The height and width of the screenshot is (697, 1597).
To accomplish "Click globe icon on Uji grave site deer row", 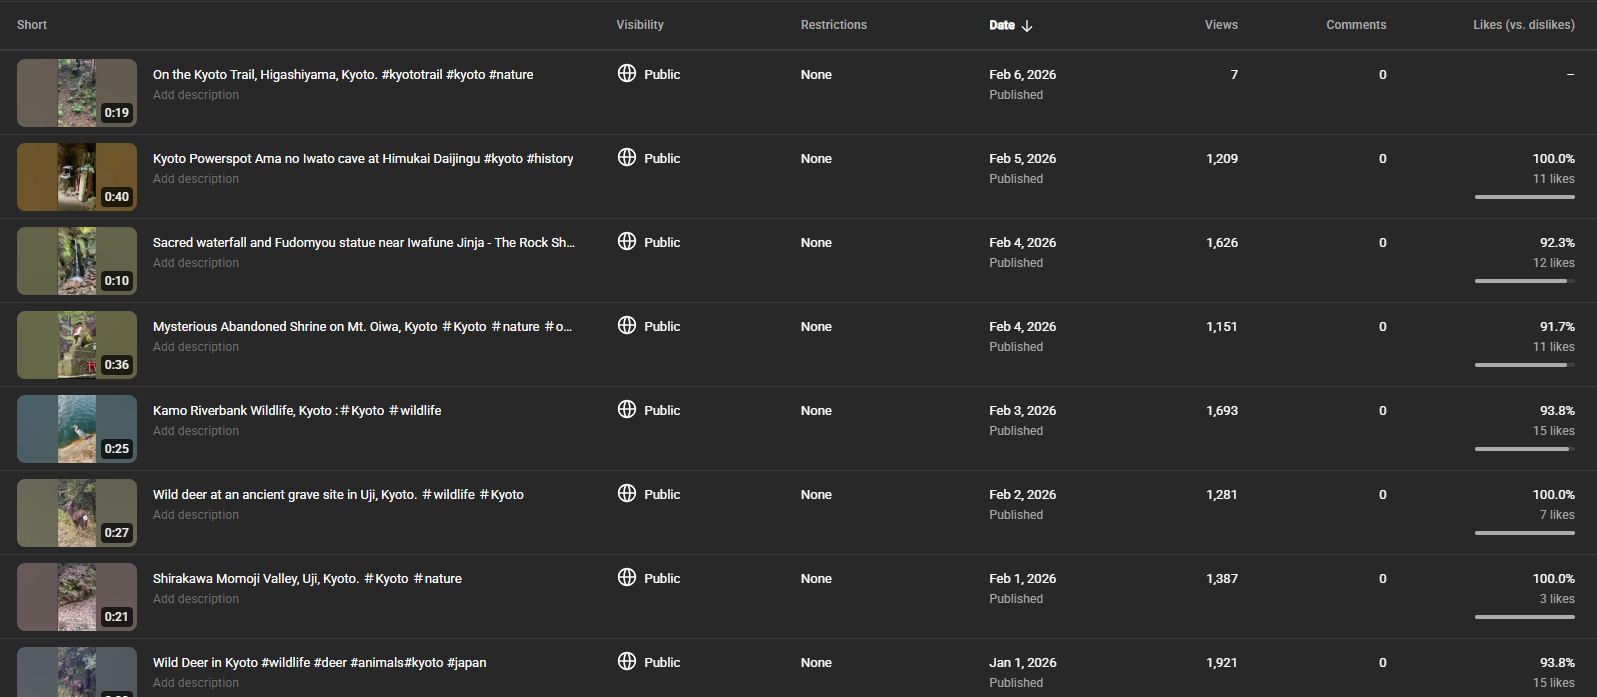I will click(x=627, y=493).
